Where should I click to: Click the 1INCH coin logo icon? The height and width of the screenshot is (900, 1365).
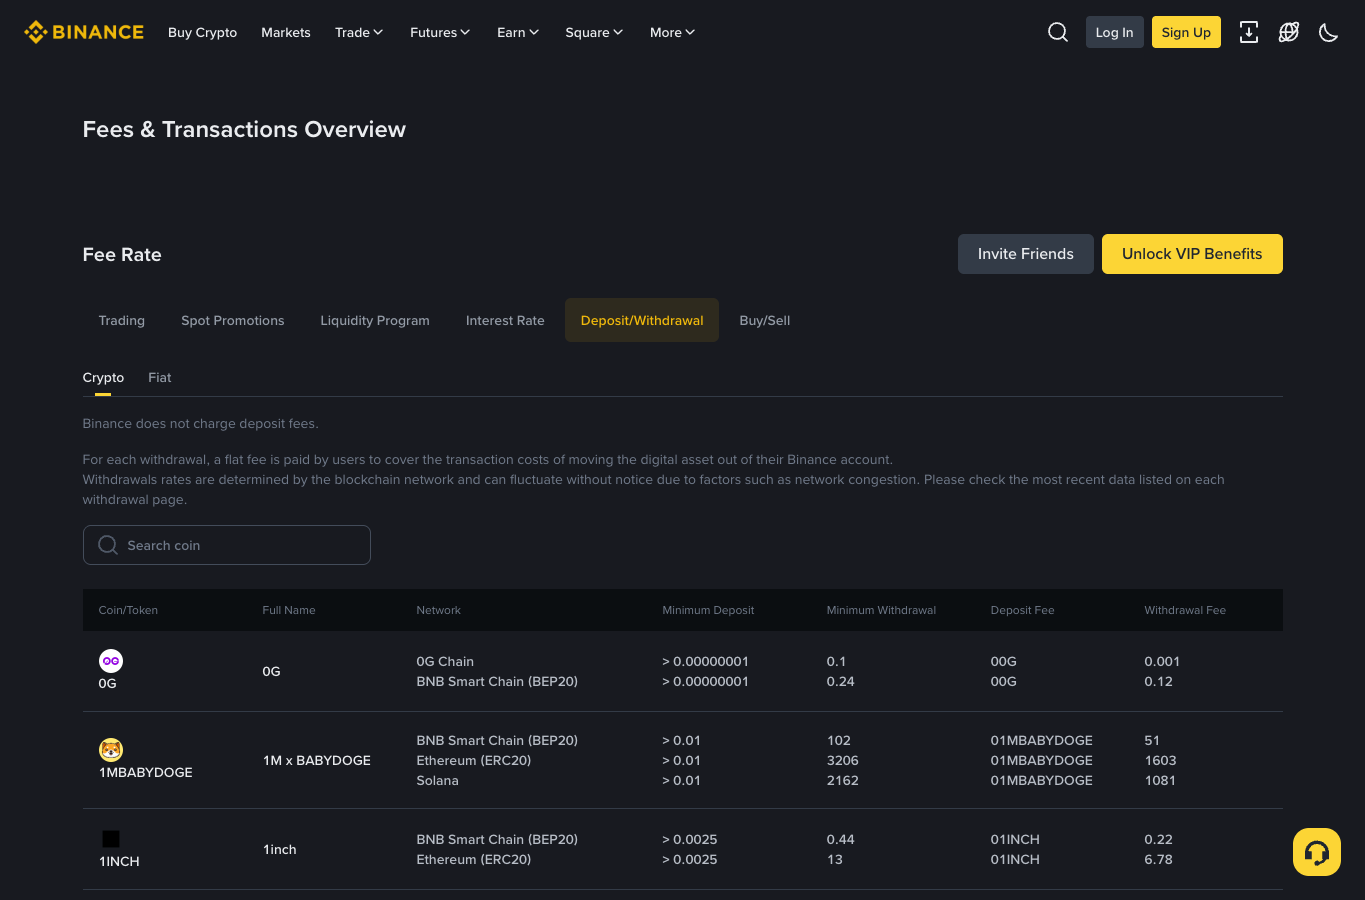click(x=111, y=839)
